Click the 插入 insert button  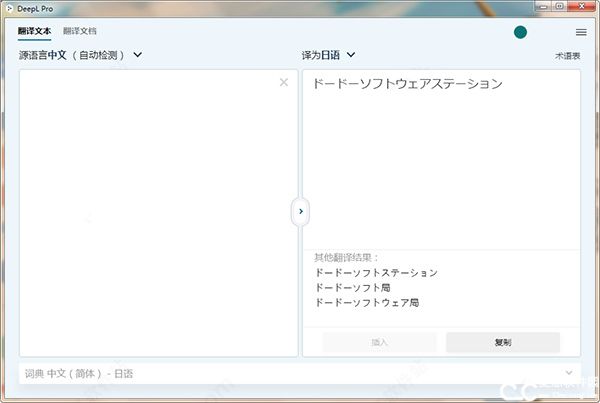pos(379,342)
